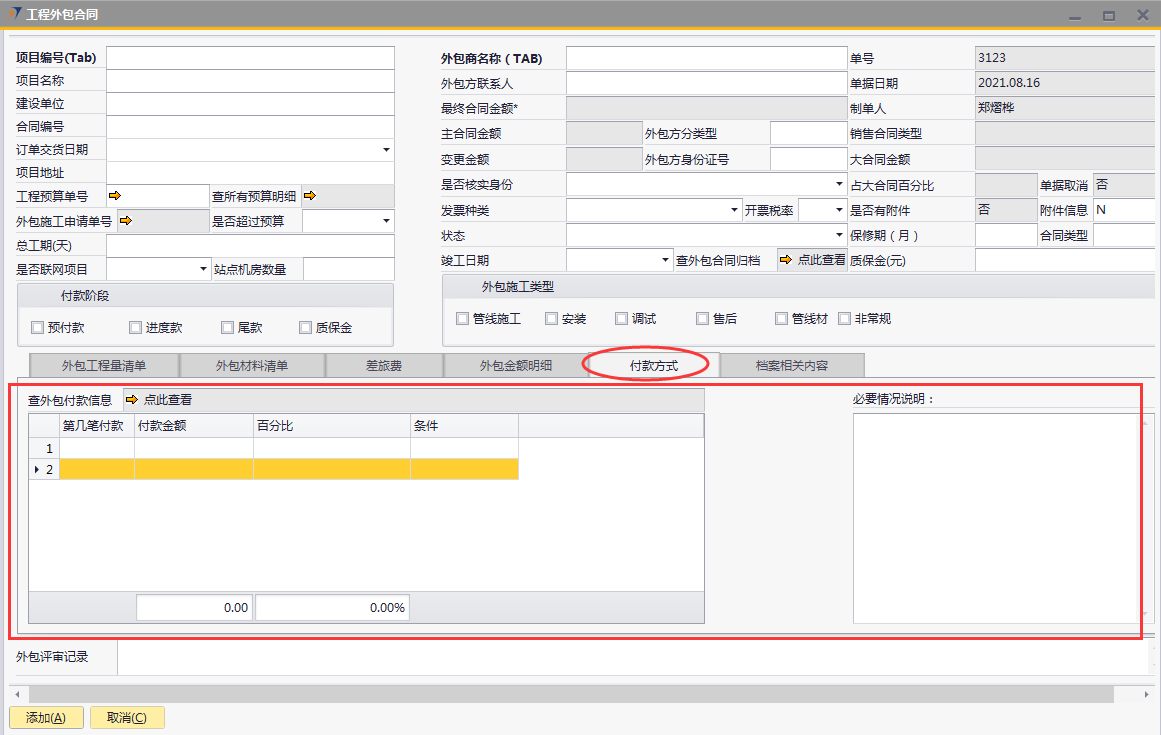The width and height of the screenshot is (1161, 735).
Task: Click the row 2 current-row indicator arrow
Action: point(38,469)
